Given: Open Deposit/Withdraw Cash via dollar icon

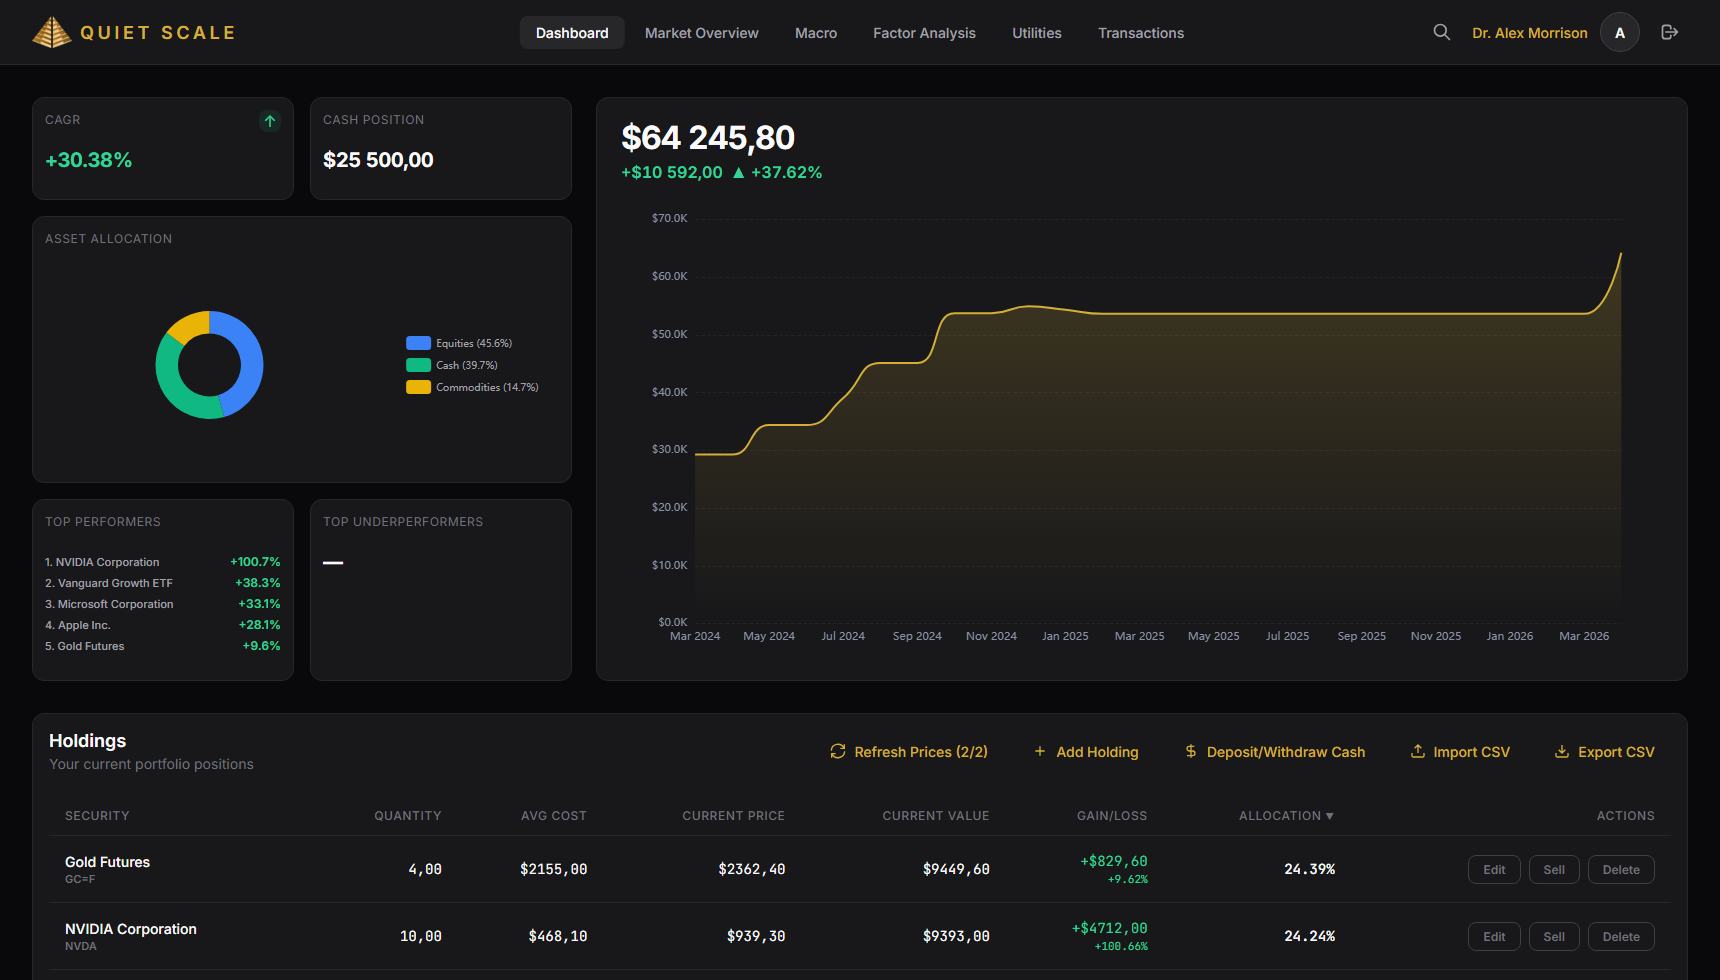Looking at the screenshot, I should [x=1190, y=751].
